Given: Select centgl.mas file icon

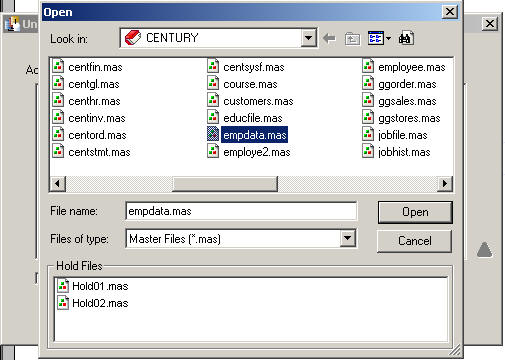Looking at the screenshot, I should pyautogui.click(x=58, y=83).
